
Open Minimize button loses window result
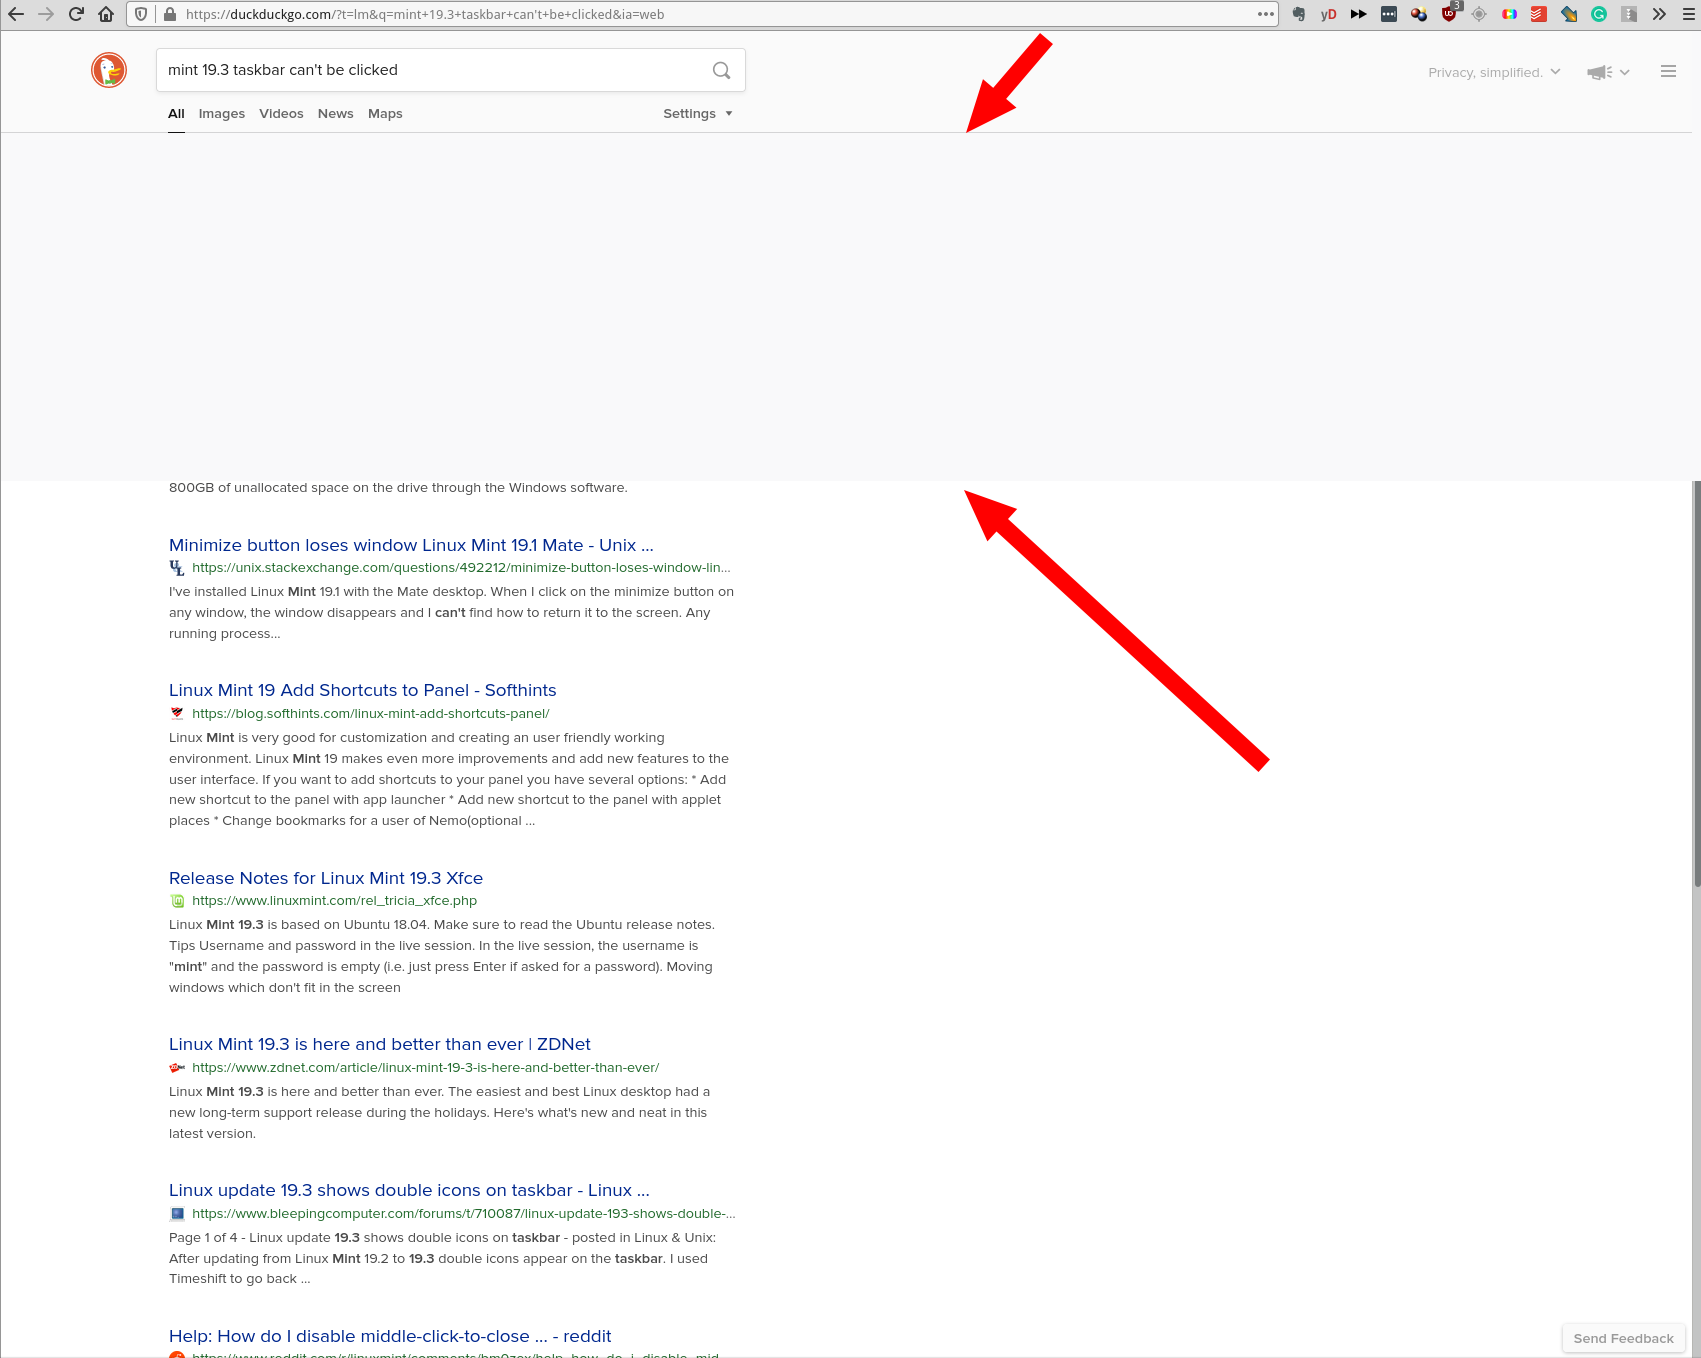(411, 545)
